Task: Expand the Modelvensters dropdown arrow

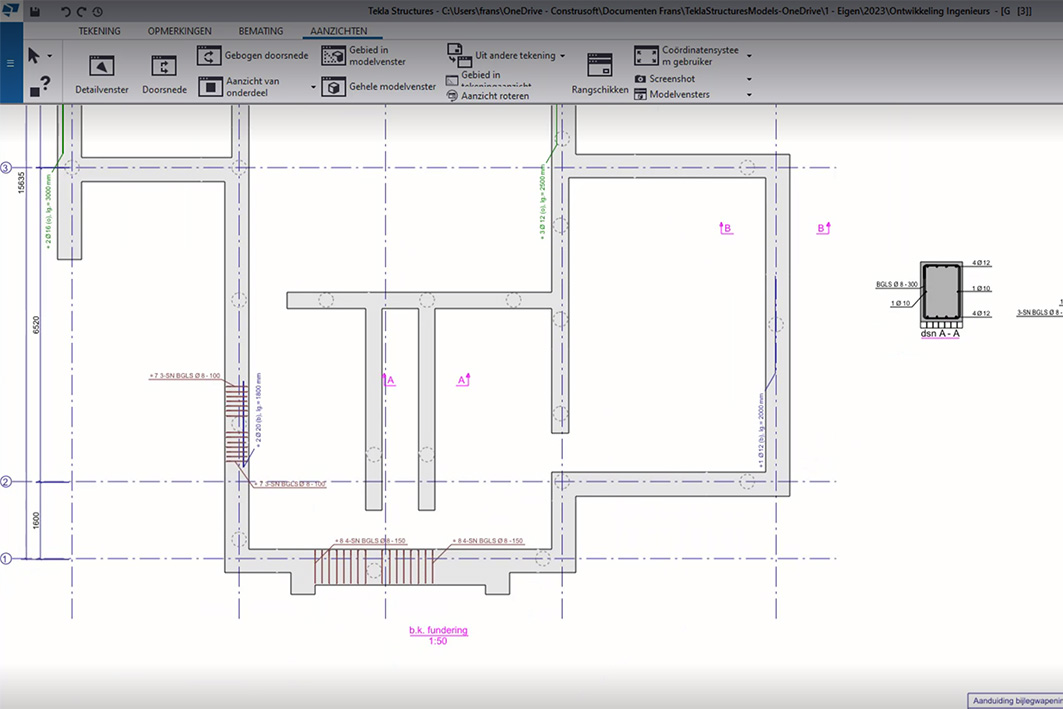Action: point(749,95)
